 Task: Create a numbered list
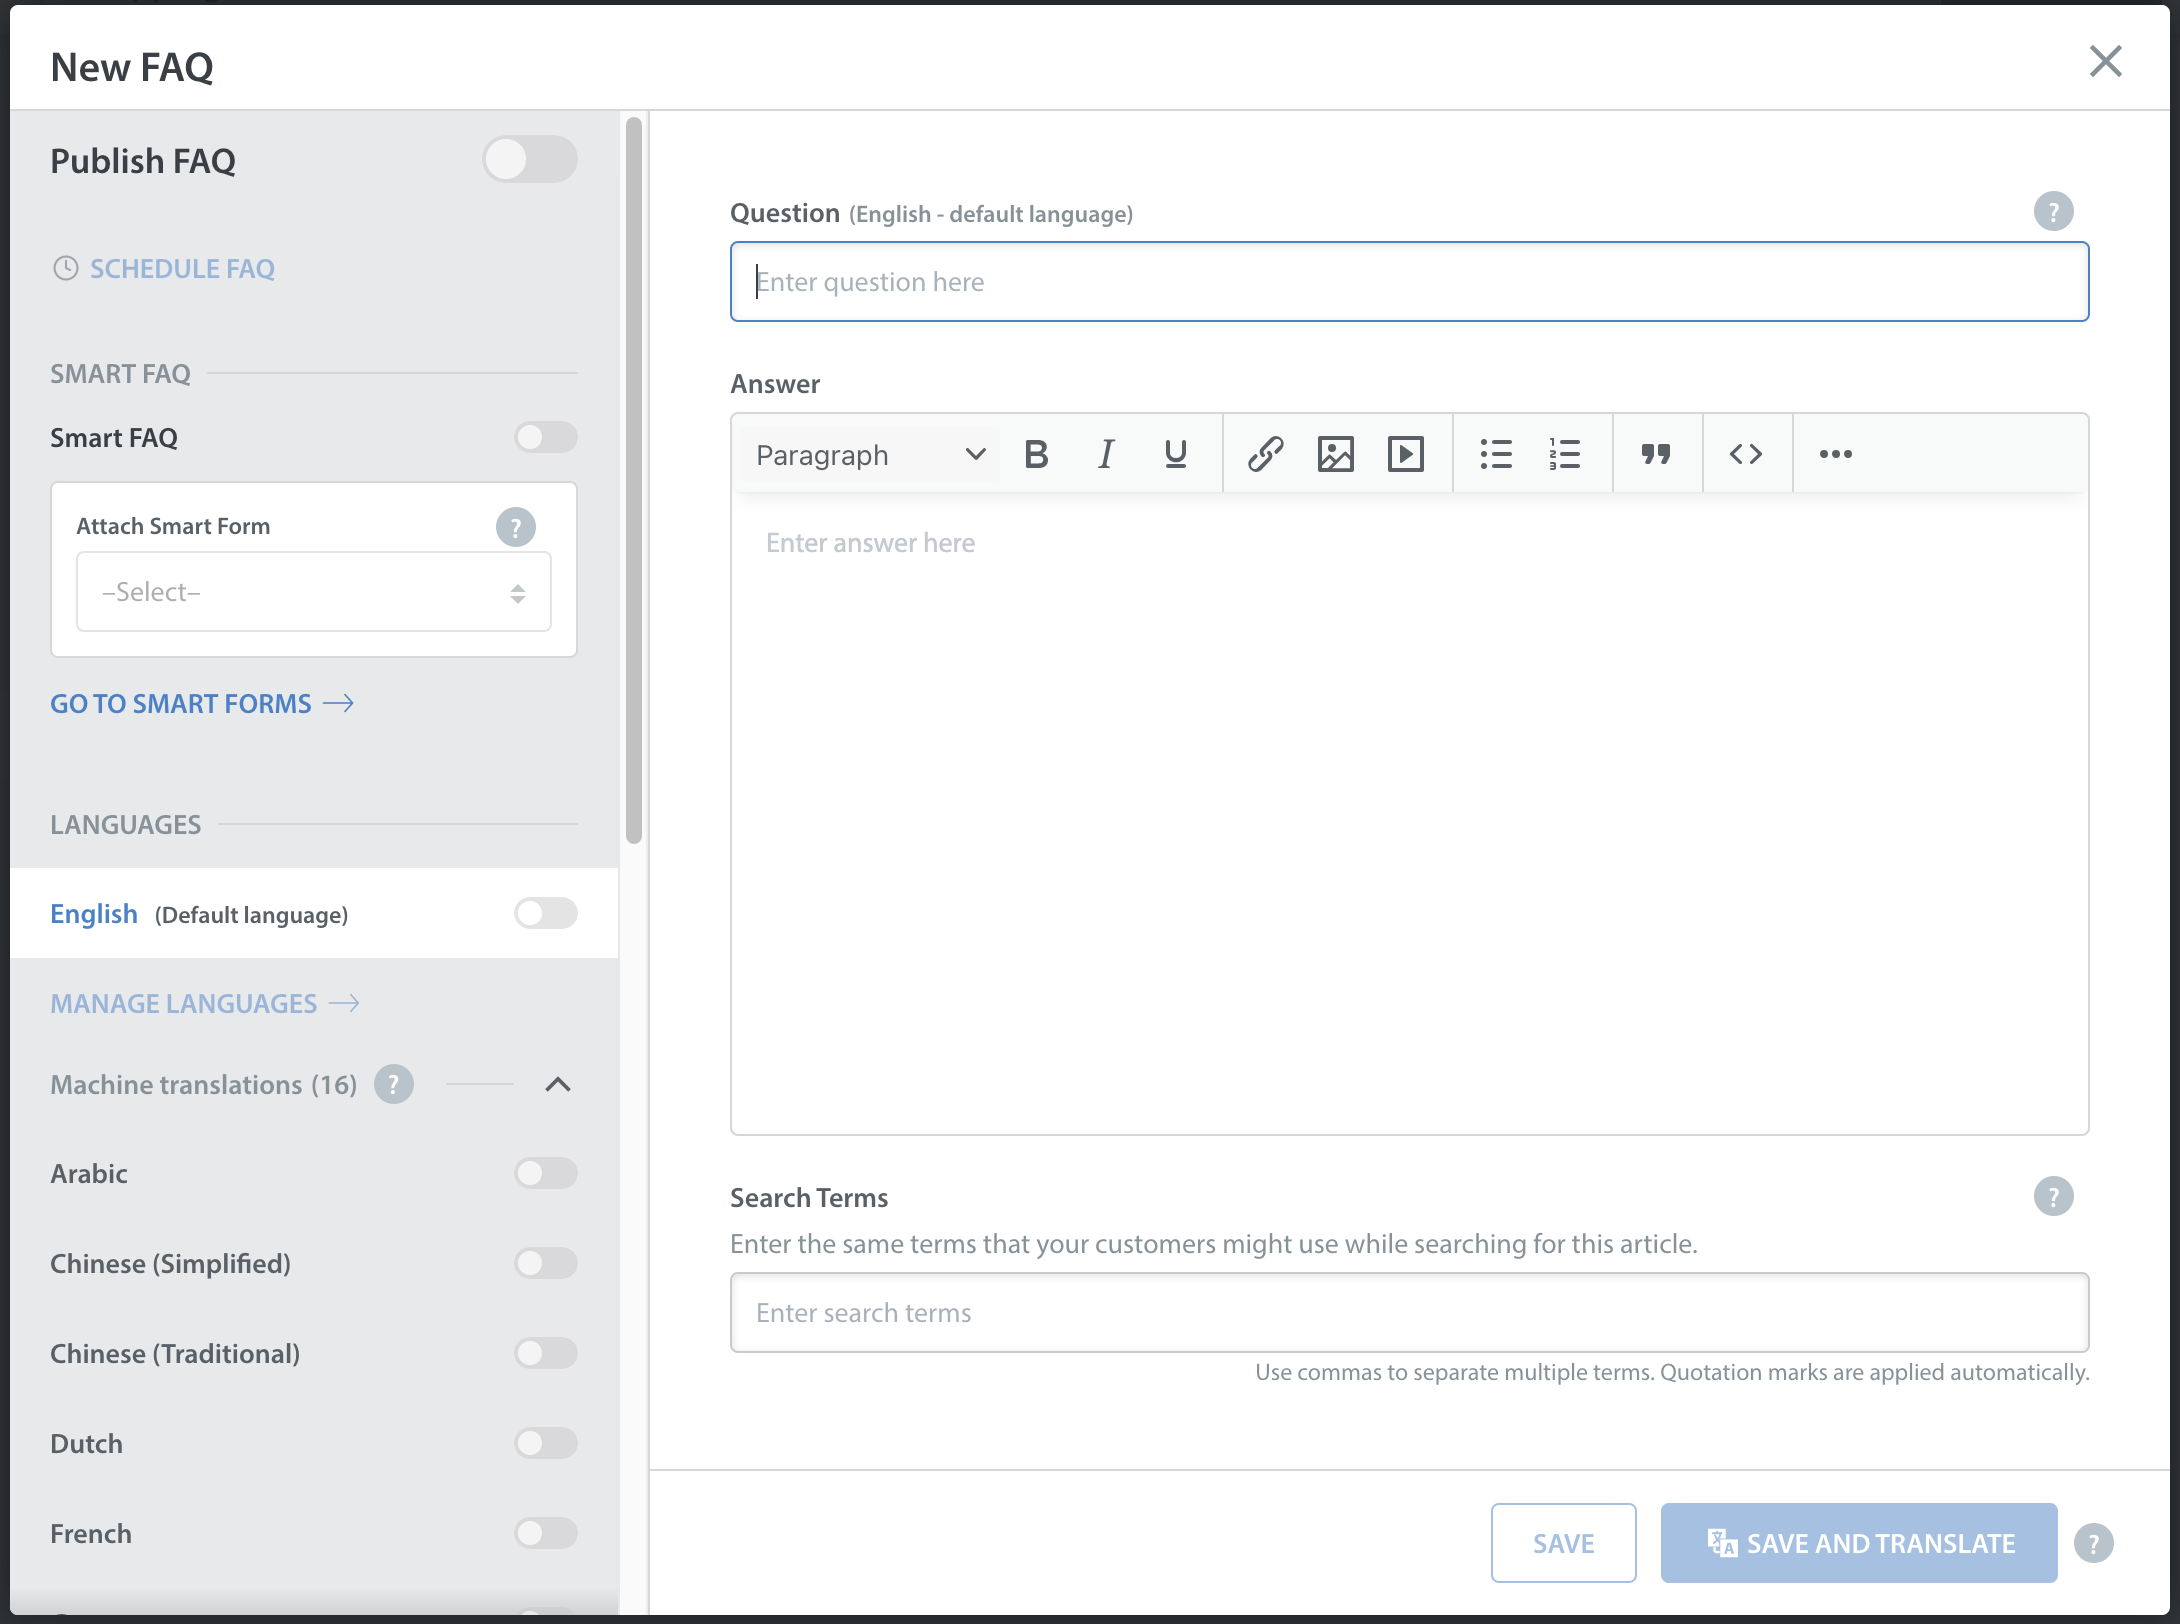(1565, 454)
